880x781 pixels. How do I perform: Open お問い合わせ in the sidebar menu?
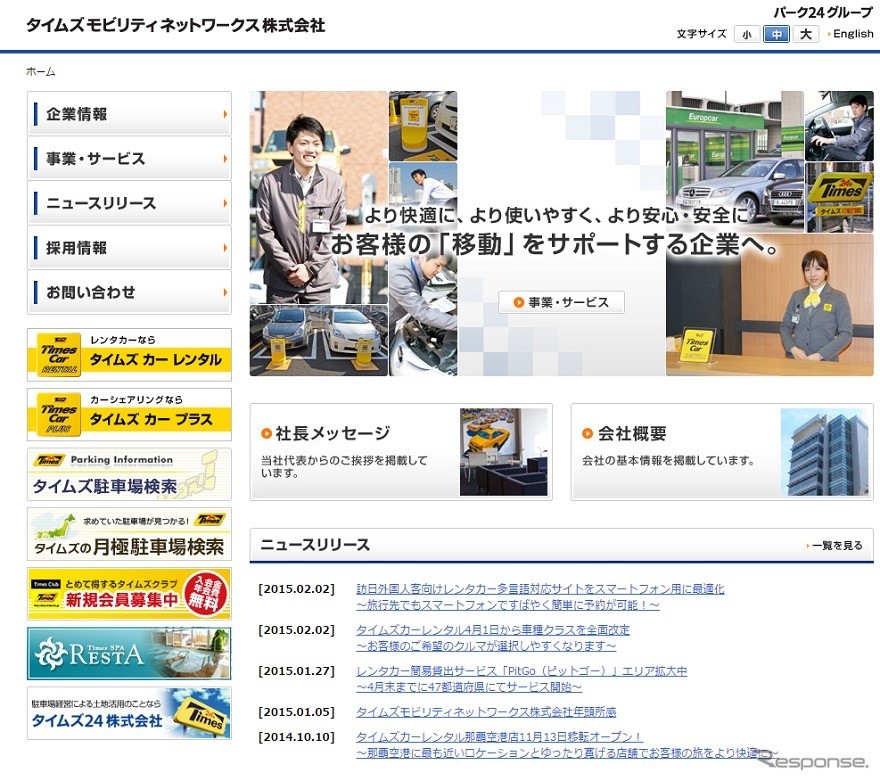pyautogui.click(x=90, y=292)
